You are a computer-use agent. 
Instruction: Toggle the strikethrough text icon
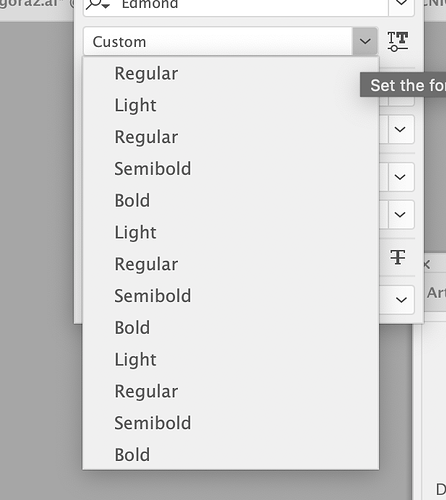pos(398,257)
